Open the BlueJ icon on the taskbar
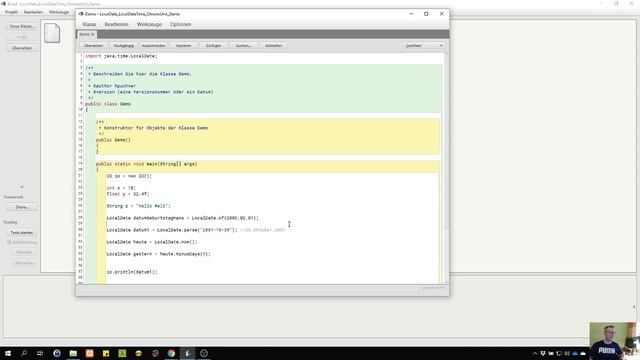 click(x=188, y=353)
